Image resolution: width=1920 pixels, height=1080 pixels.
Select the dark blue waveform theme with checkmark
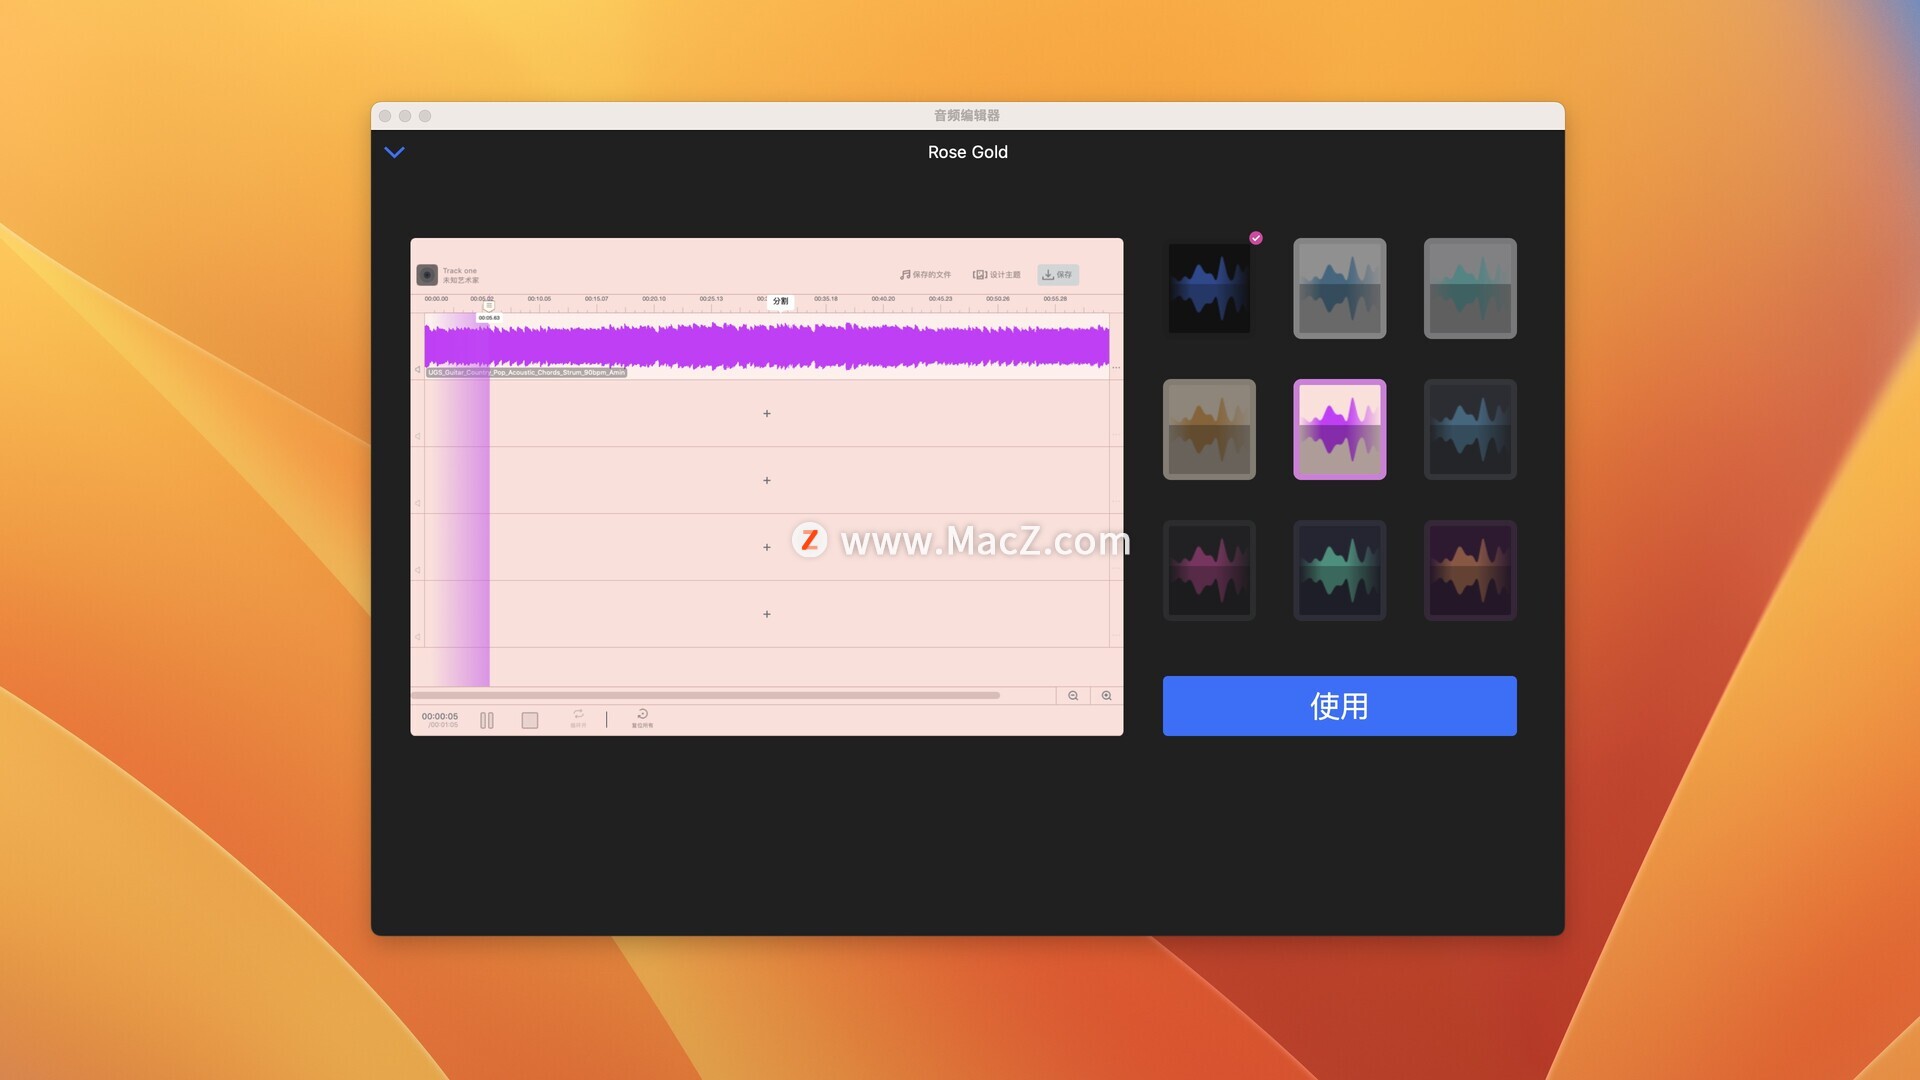point(1209,288)
